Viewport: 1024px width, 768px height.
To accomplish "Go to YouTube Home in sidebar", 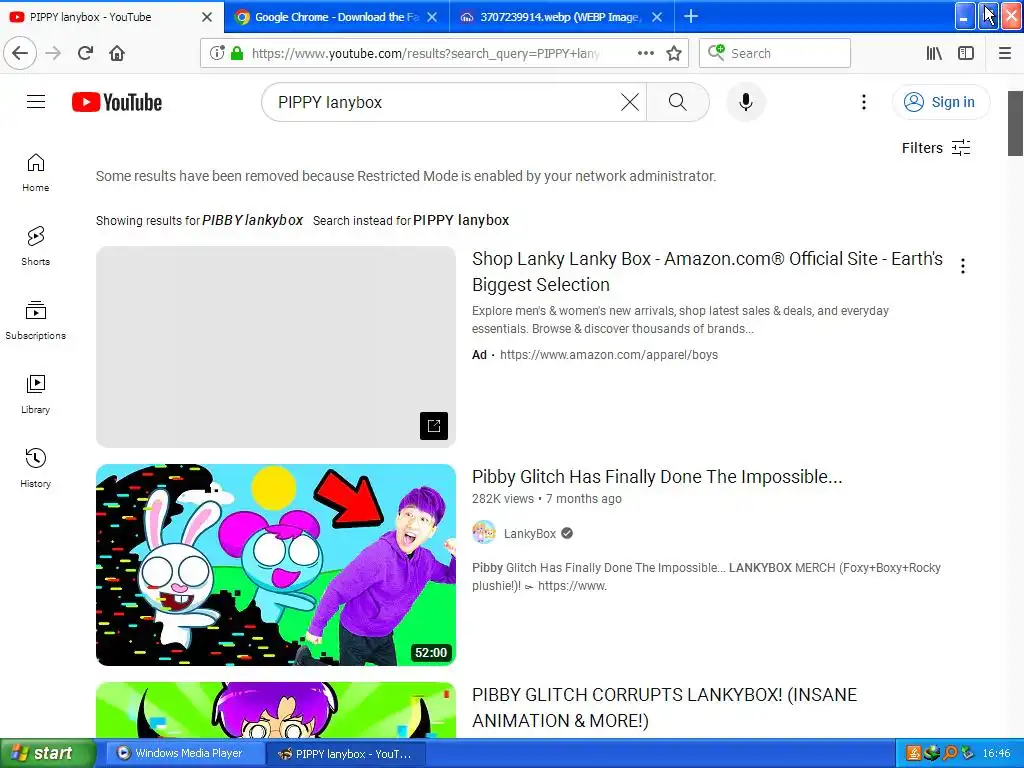I will click(x=36, y=172).
